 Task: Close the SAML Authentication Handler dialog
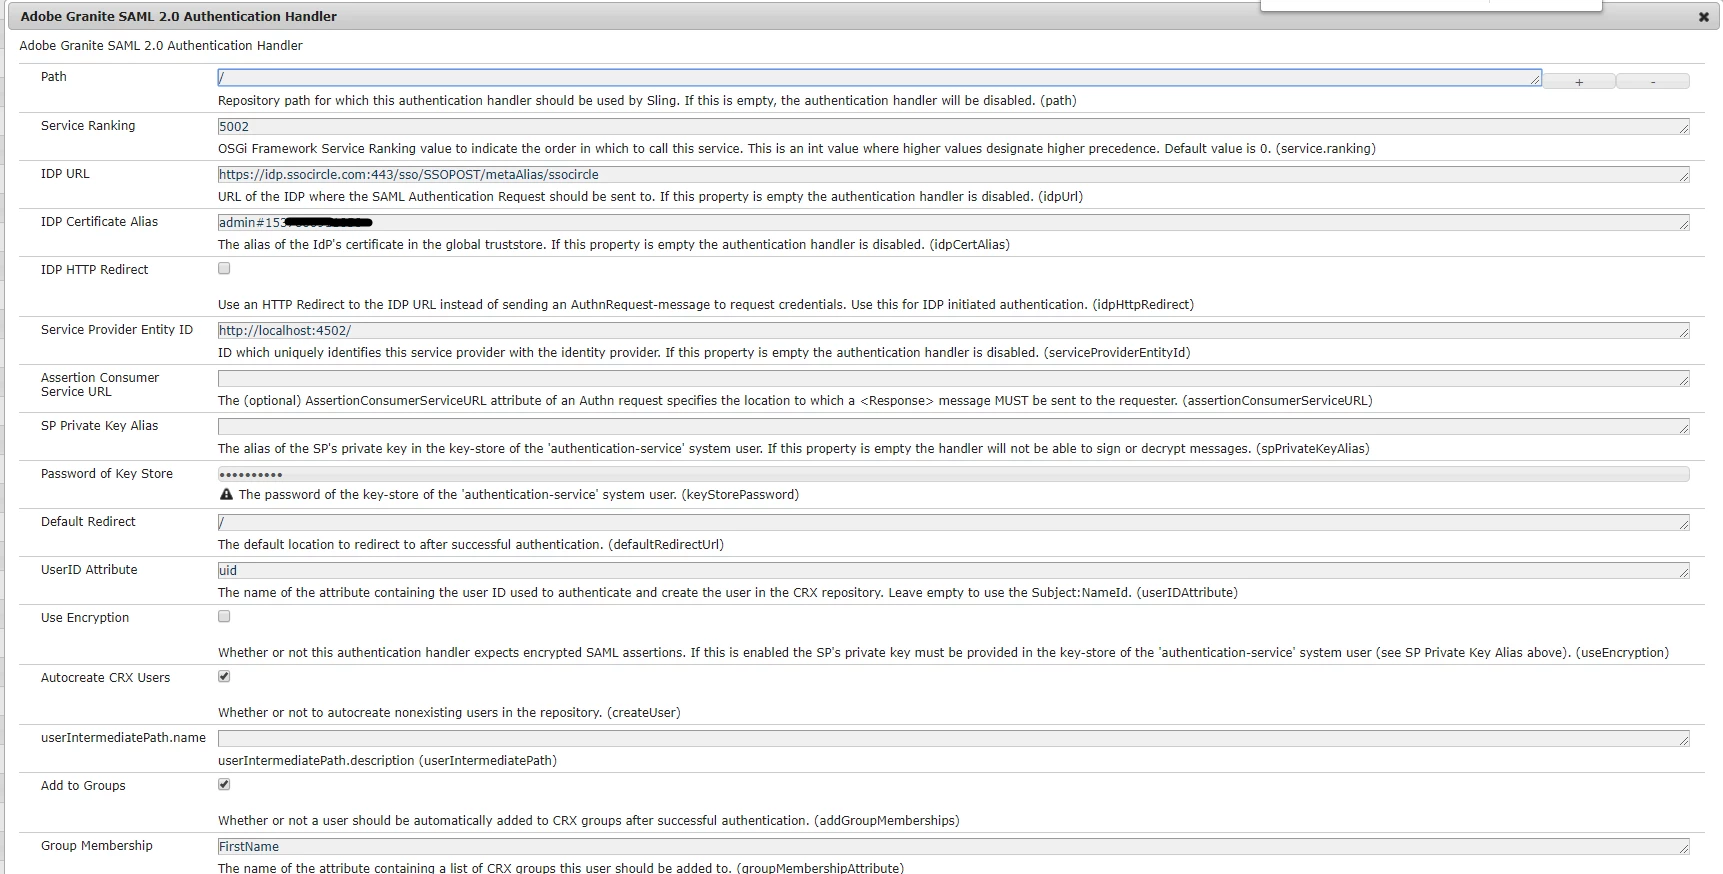tap(1704, 17)
